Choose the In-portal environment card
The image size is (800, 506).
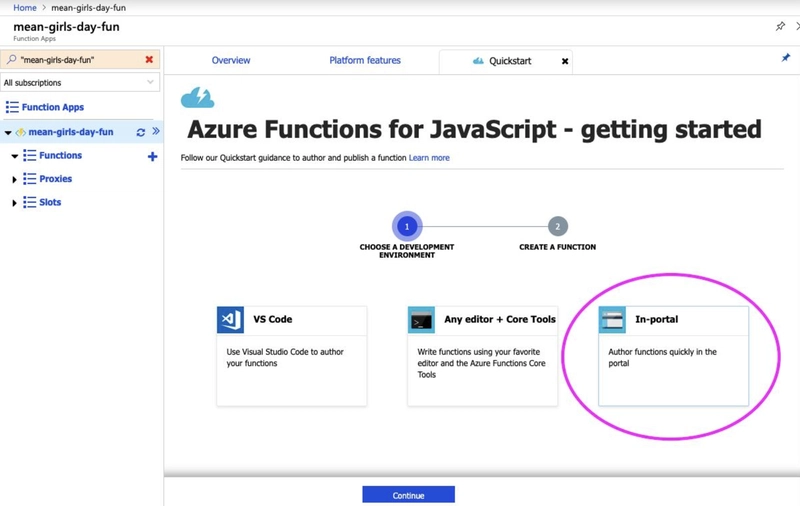pyautogui.click(x=673, y=356)
